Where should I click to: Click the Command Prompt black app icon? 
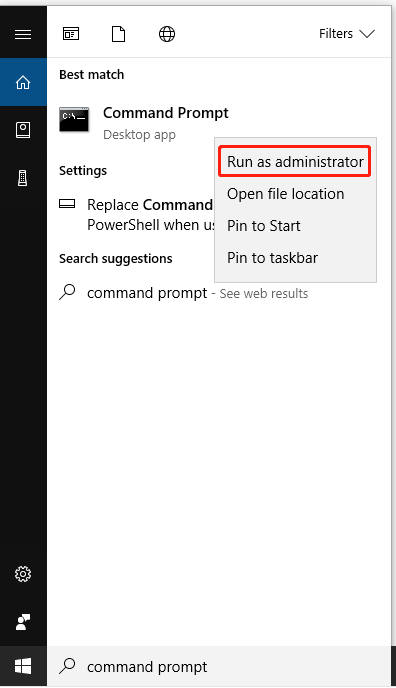(x=74, y=119)
